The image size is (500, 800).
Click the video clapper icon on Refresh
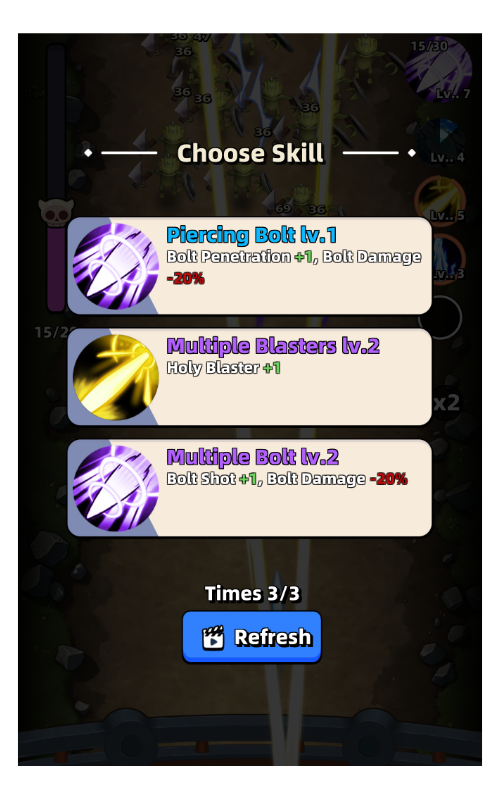click(213, 638)
